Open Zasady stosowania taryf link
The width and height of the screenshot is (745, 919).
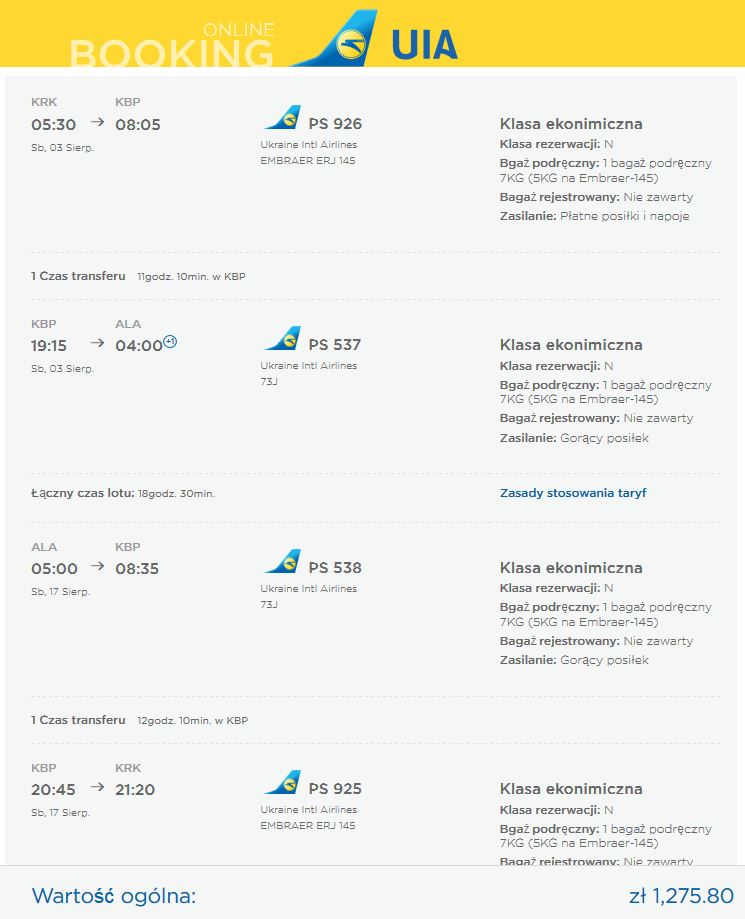pyautogui.click(x=573, y=493)
